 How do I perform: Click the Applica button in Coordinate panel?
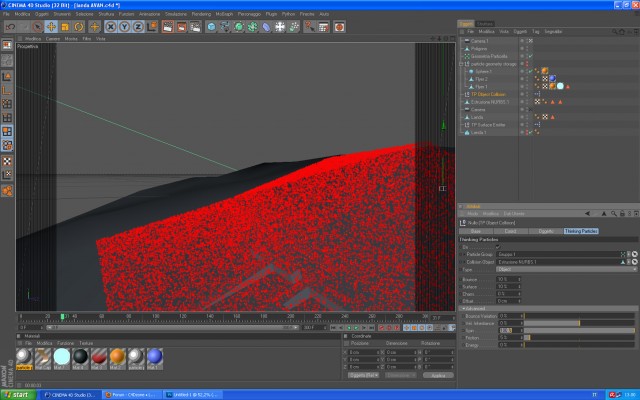click(438, 376)
